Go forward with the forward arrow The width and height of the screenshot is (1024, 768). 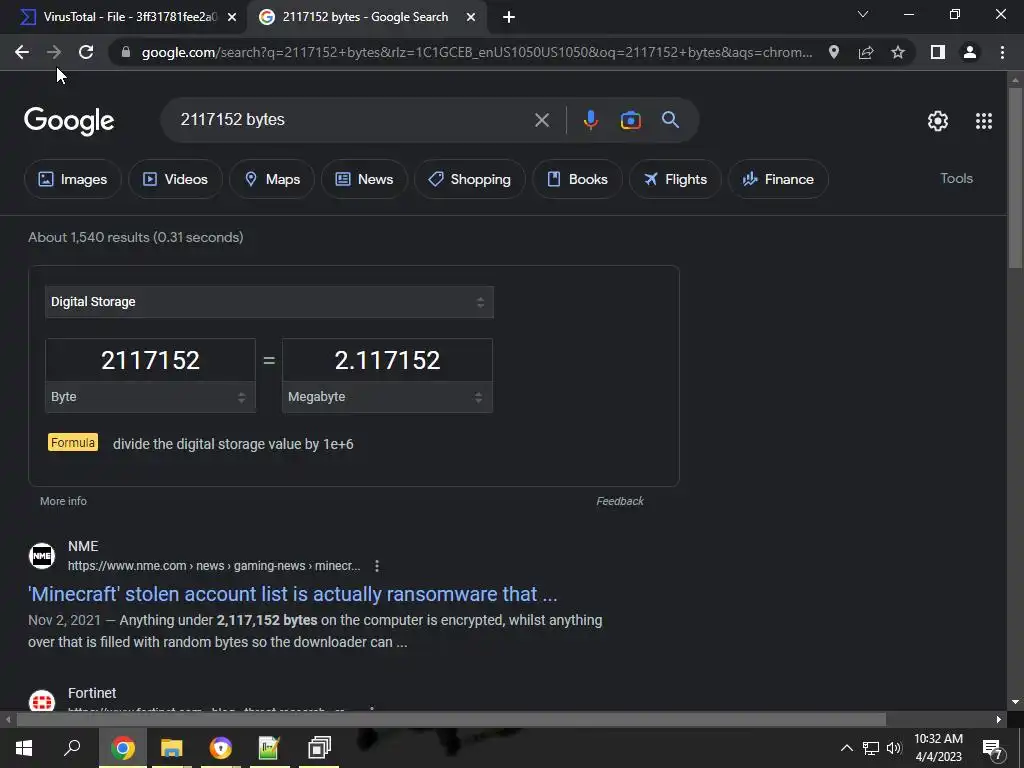[x=54, y=52]
